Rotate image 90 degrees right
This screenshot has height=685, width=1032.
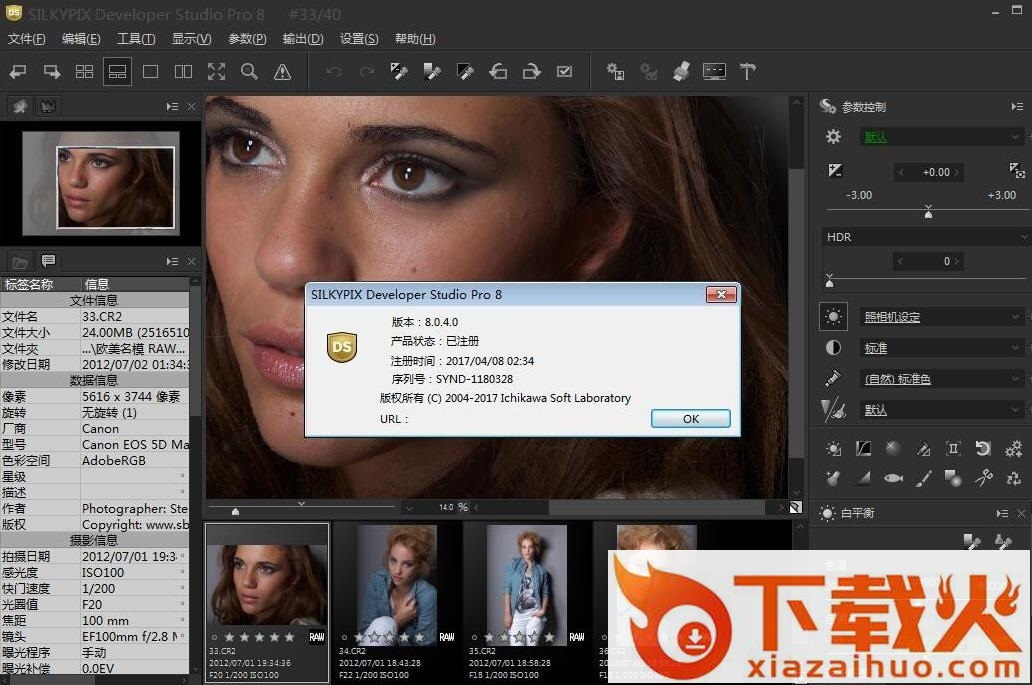[531, 71]
